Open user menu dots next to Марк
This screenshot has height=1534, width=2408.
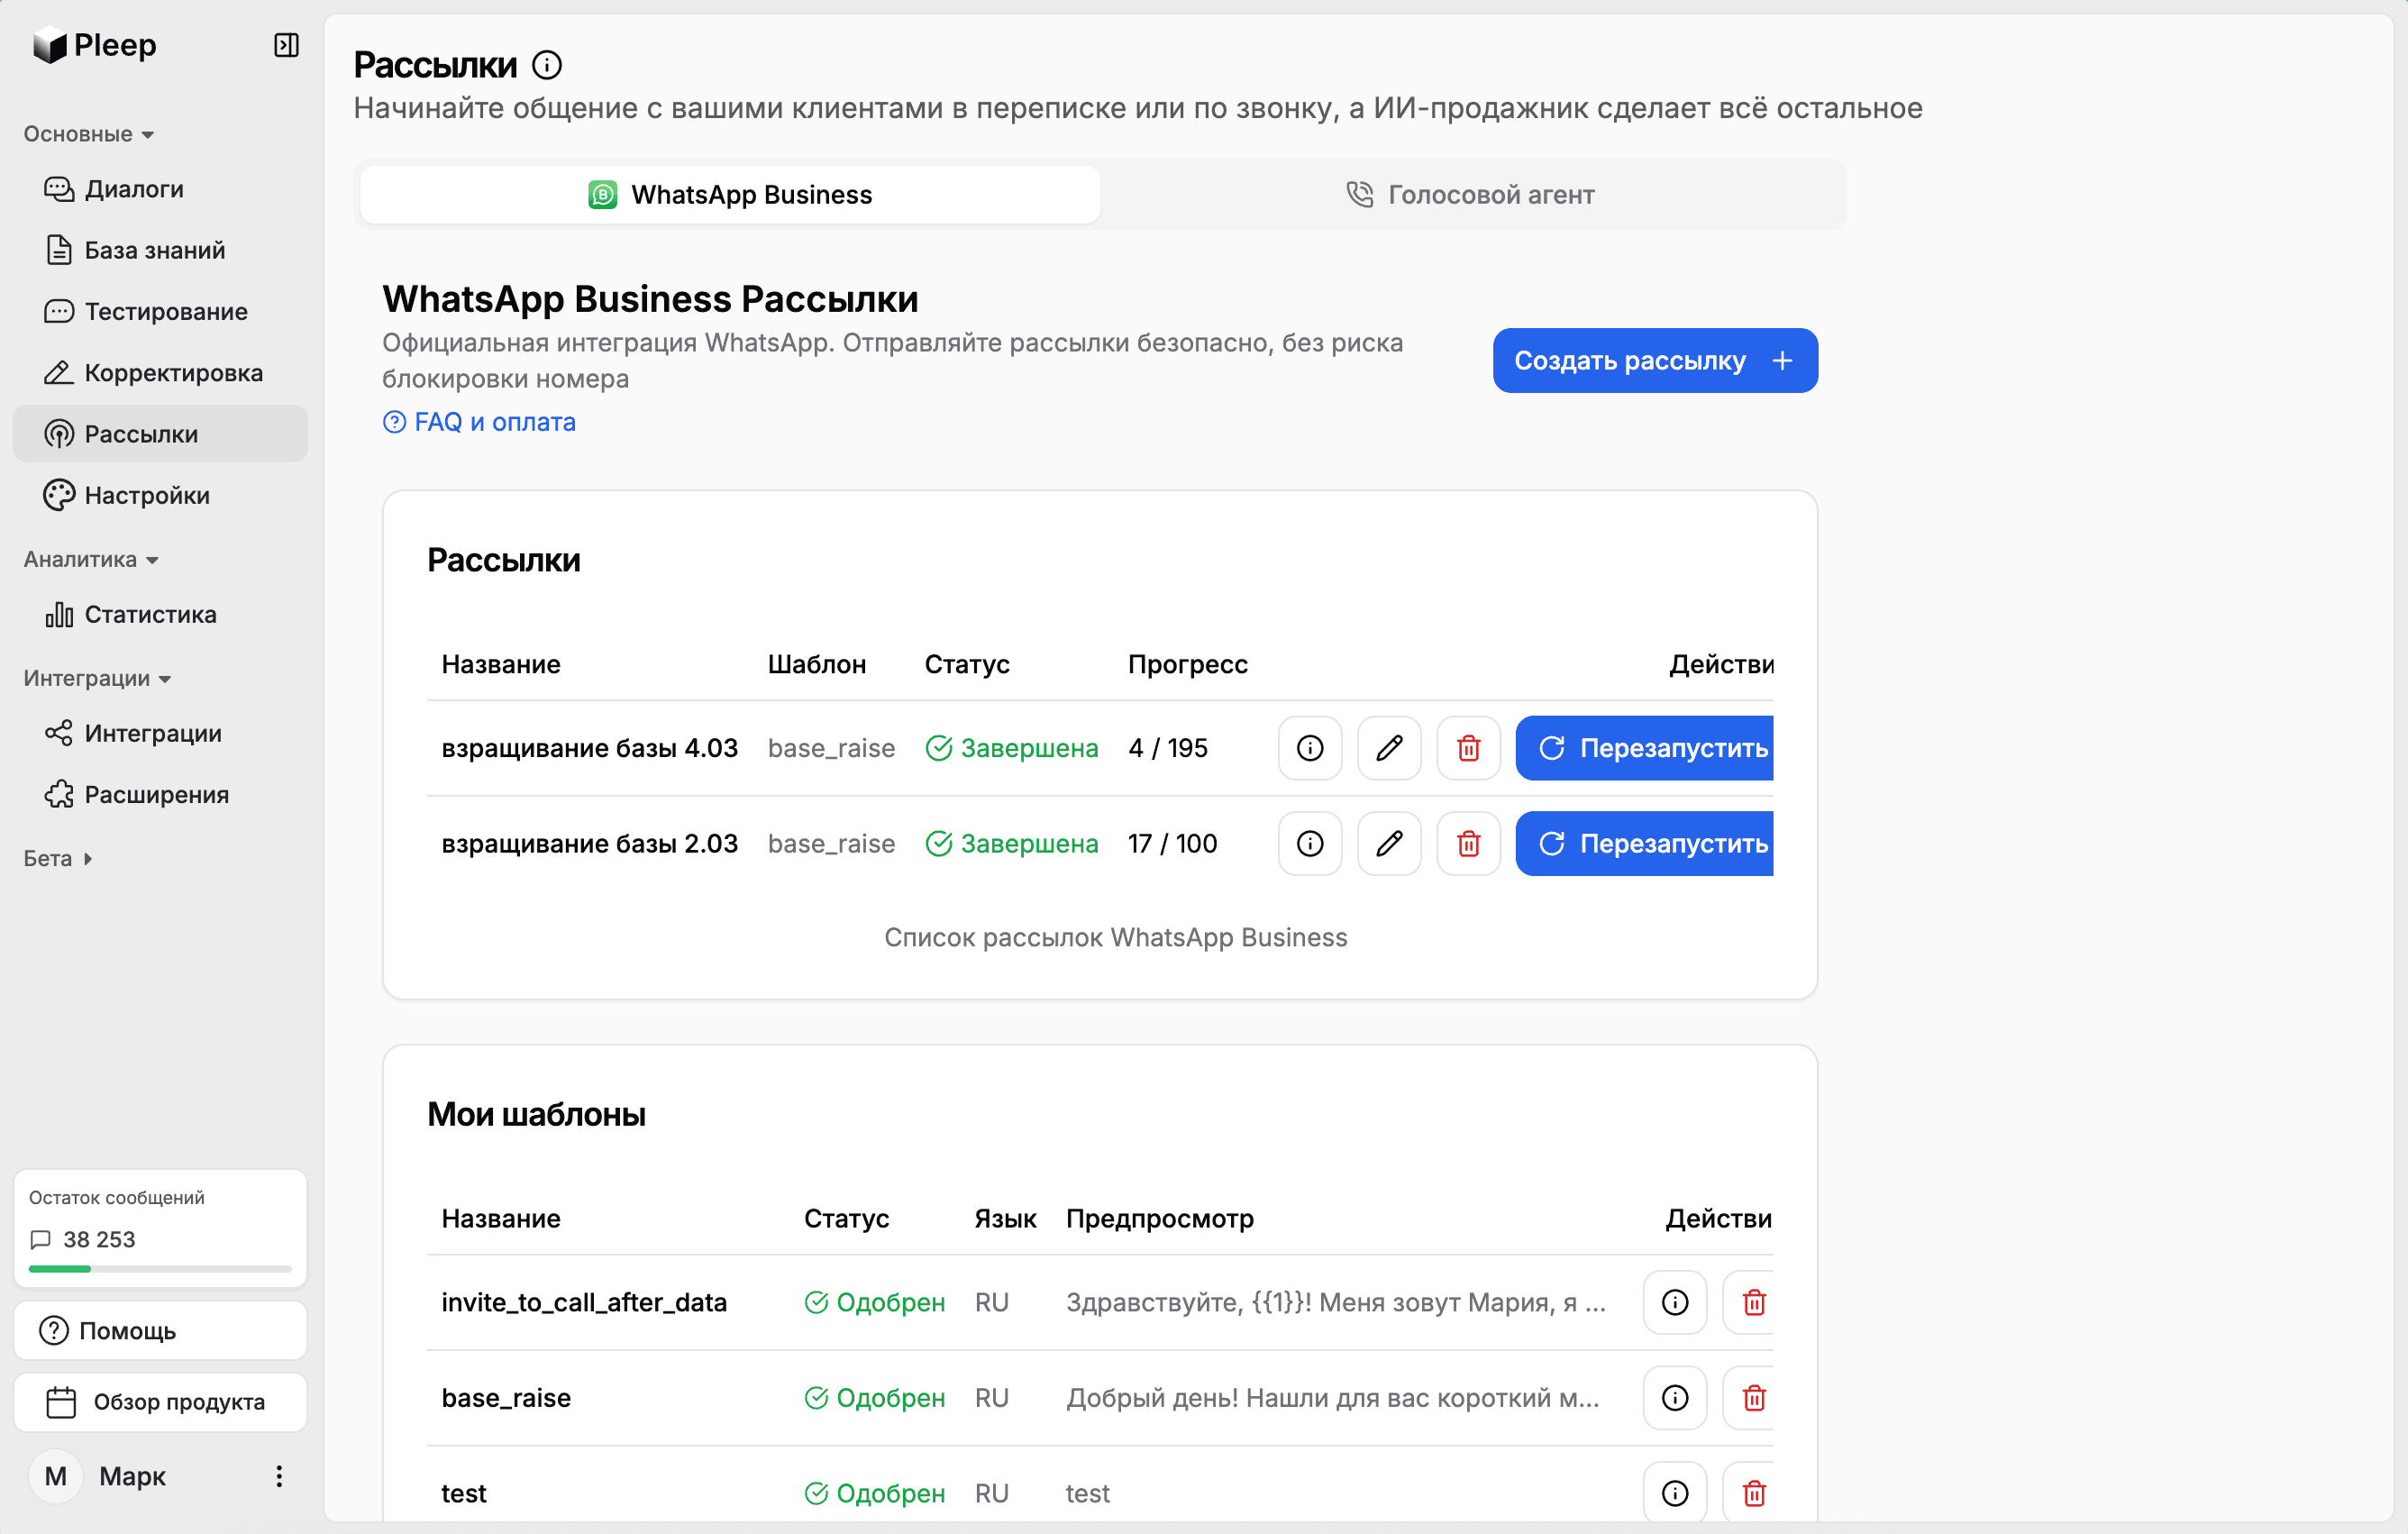tap(279, 1476)
